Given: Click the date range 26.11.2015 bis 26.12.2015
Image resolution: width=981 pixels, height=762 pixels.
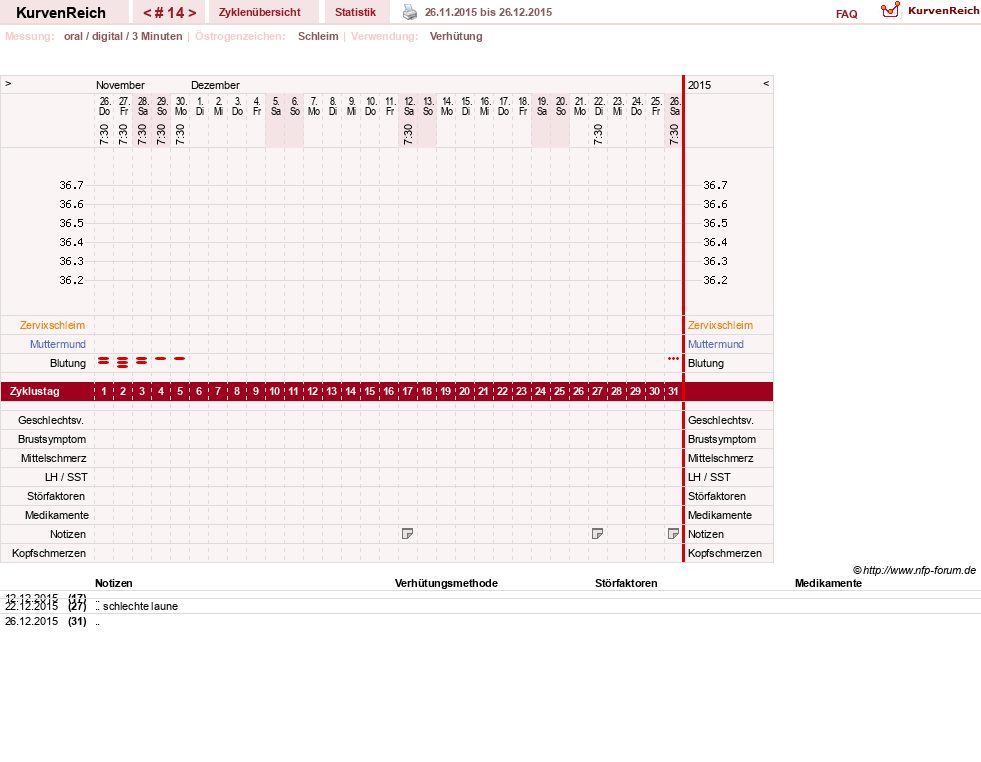Looking at the screenshot, I should click(489, 12).
